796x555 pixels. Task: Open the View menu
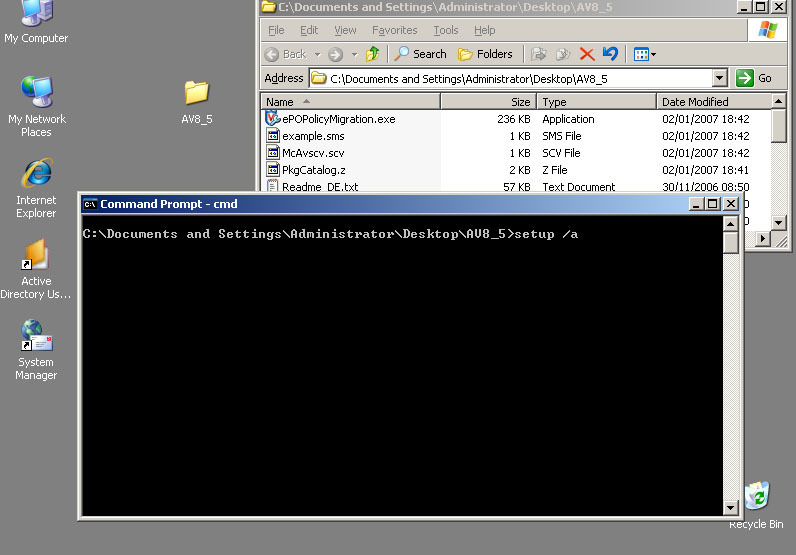click(x=345, y=30)
